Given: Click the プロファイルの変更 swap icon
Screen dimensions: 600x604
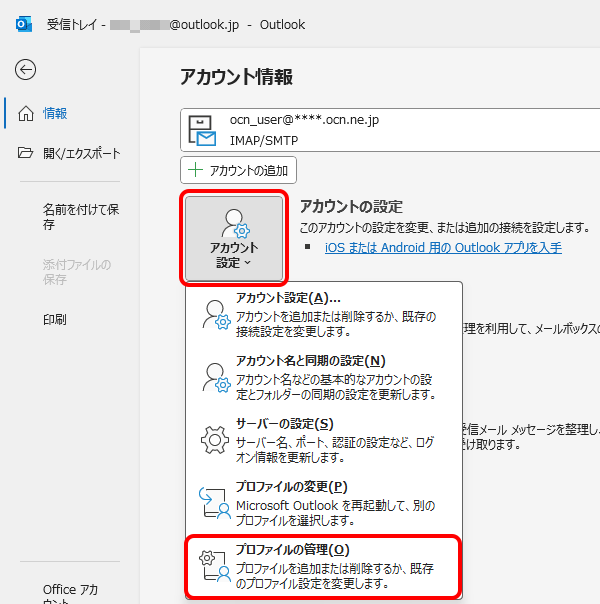Looking at the screenshot, I should [216, 502].
